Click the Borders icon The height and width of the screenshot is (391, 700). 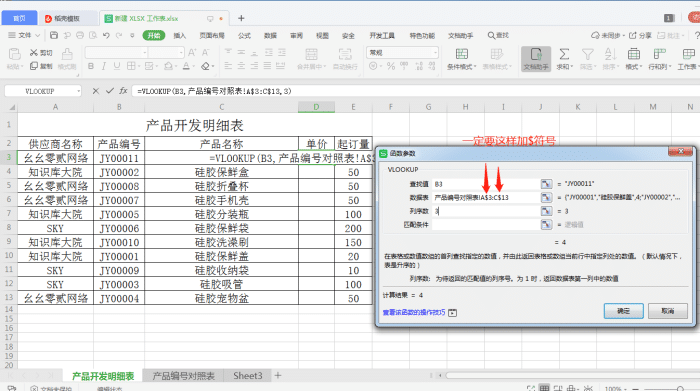point(131,66)
